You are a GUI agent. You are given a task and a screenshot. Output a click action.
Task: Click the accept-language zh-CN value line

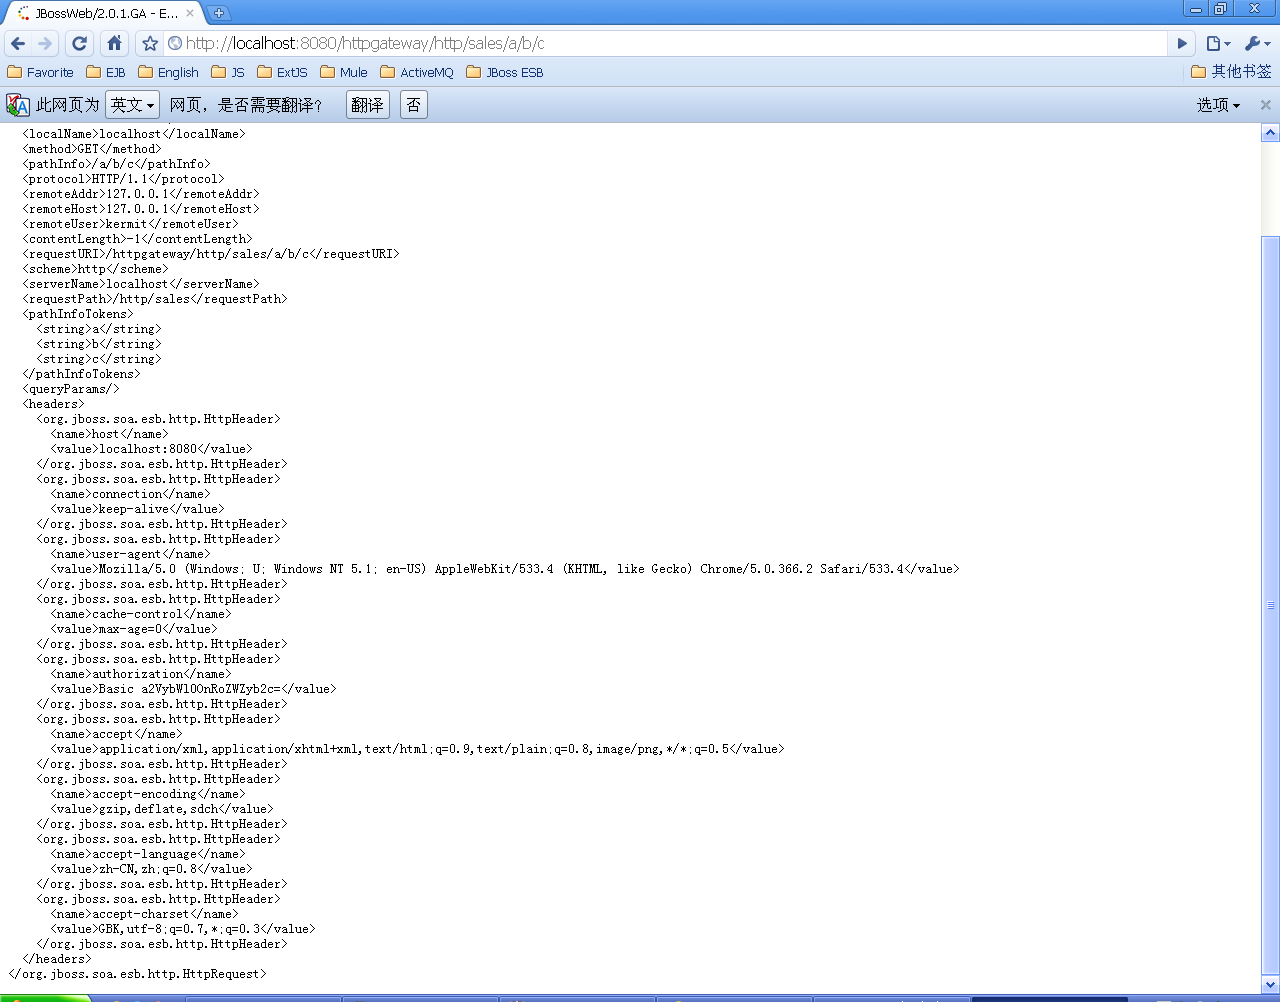[x=151, y=869]
